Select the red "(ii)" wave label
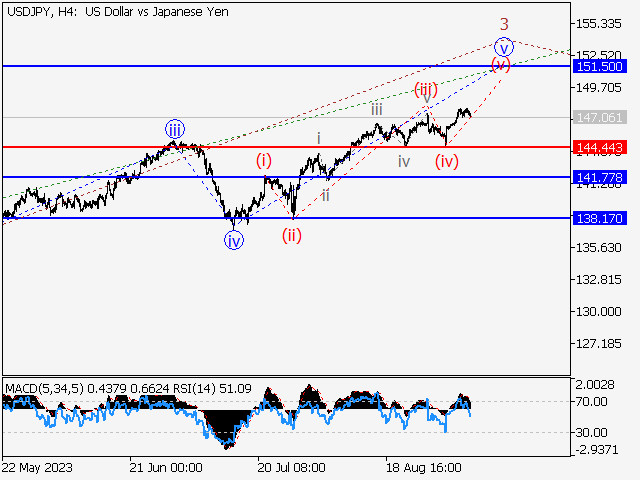 tap(292, 235)
